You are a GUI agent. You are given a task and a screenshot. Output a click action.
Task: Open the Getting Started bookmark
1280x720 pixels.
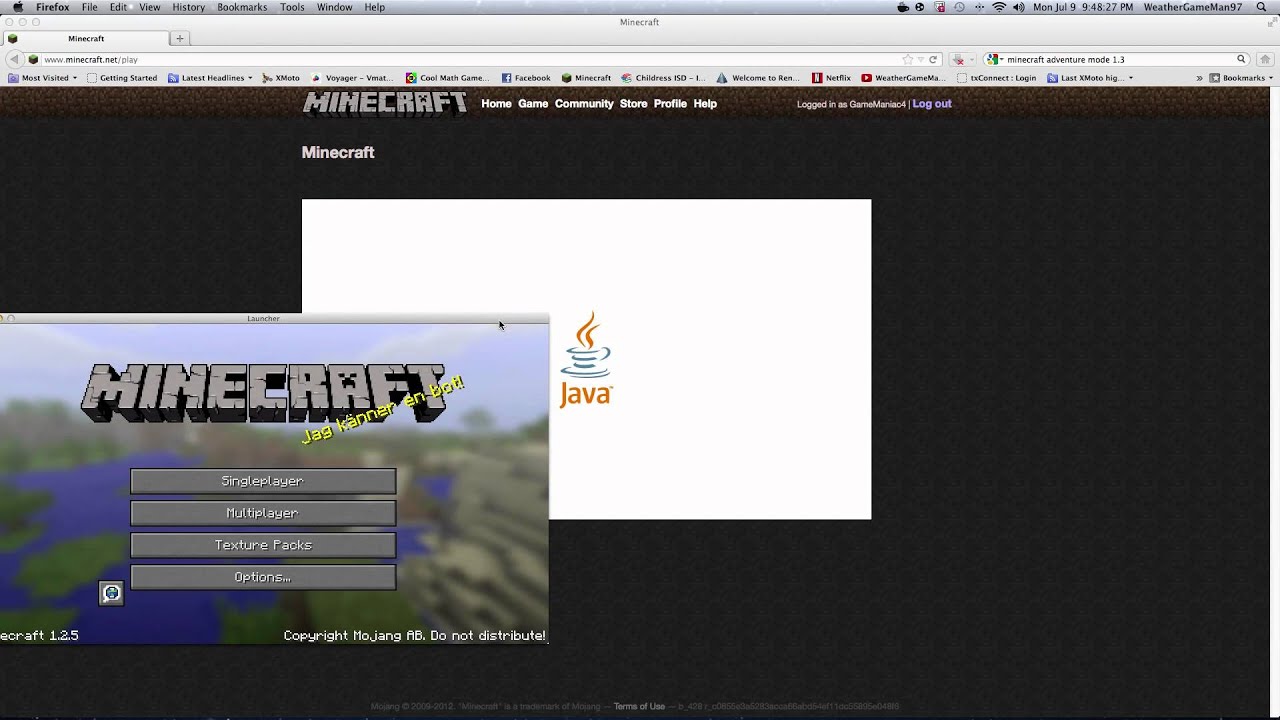122,77
